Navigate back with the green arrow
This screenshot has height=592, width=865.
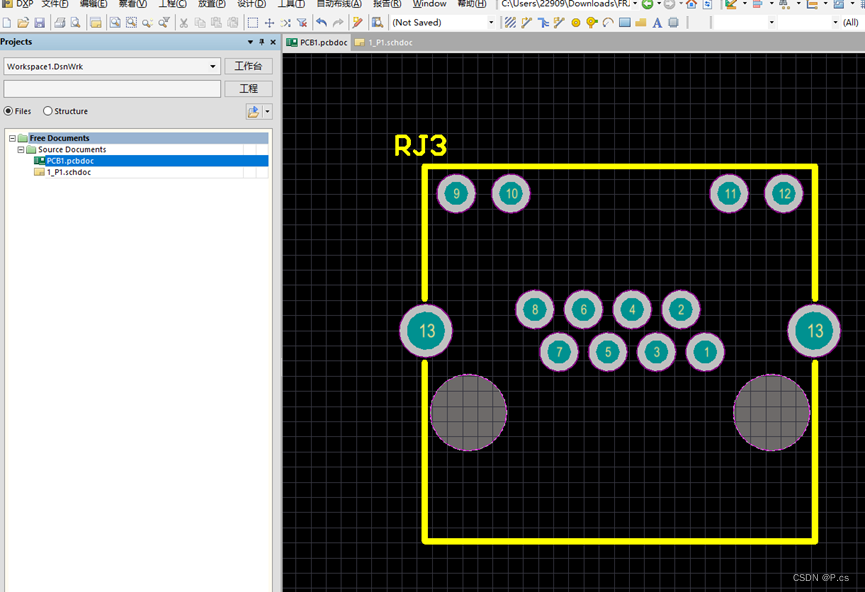coord(648,4)
